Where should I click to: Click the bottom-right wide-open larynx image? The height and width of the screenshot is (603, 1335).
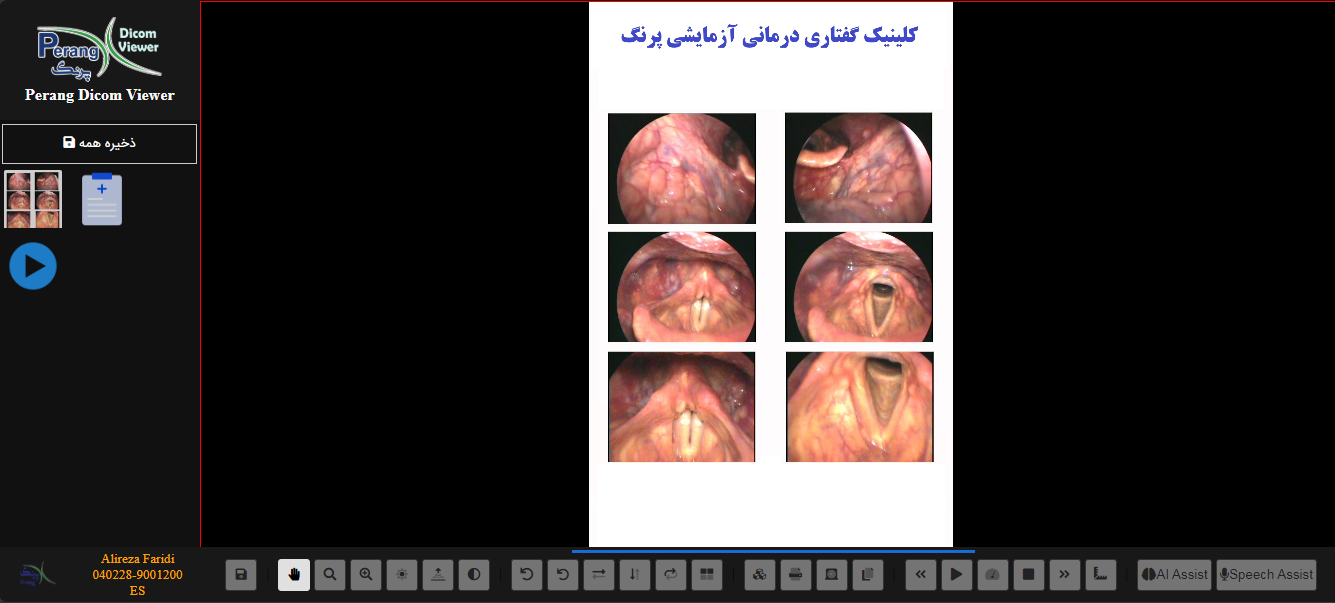coord(860,407)
